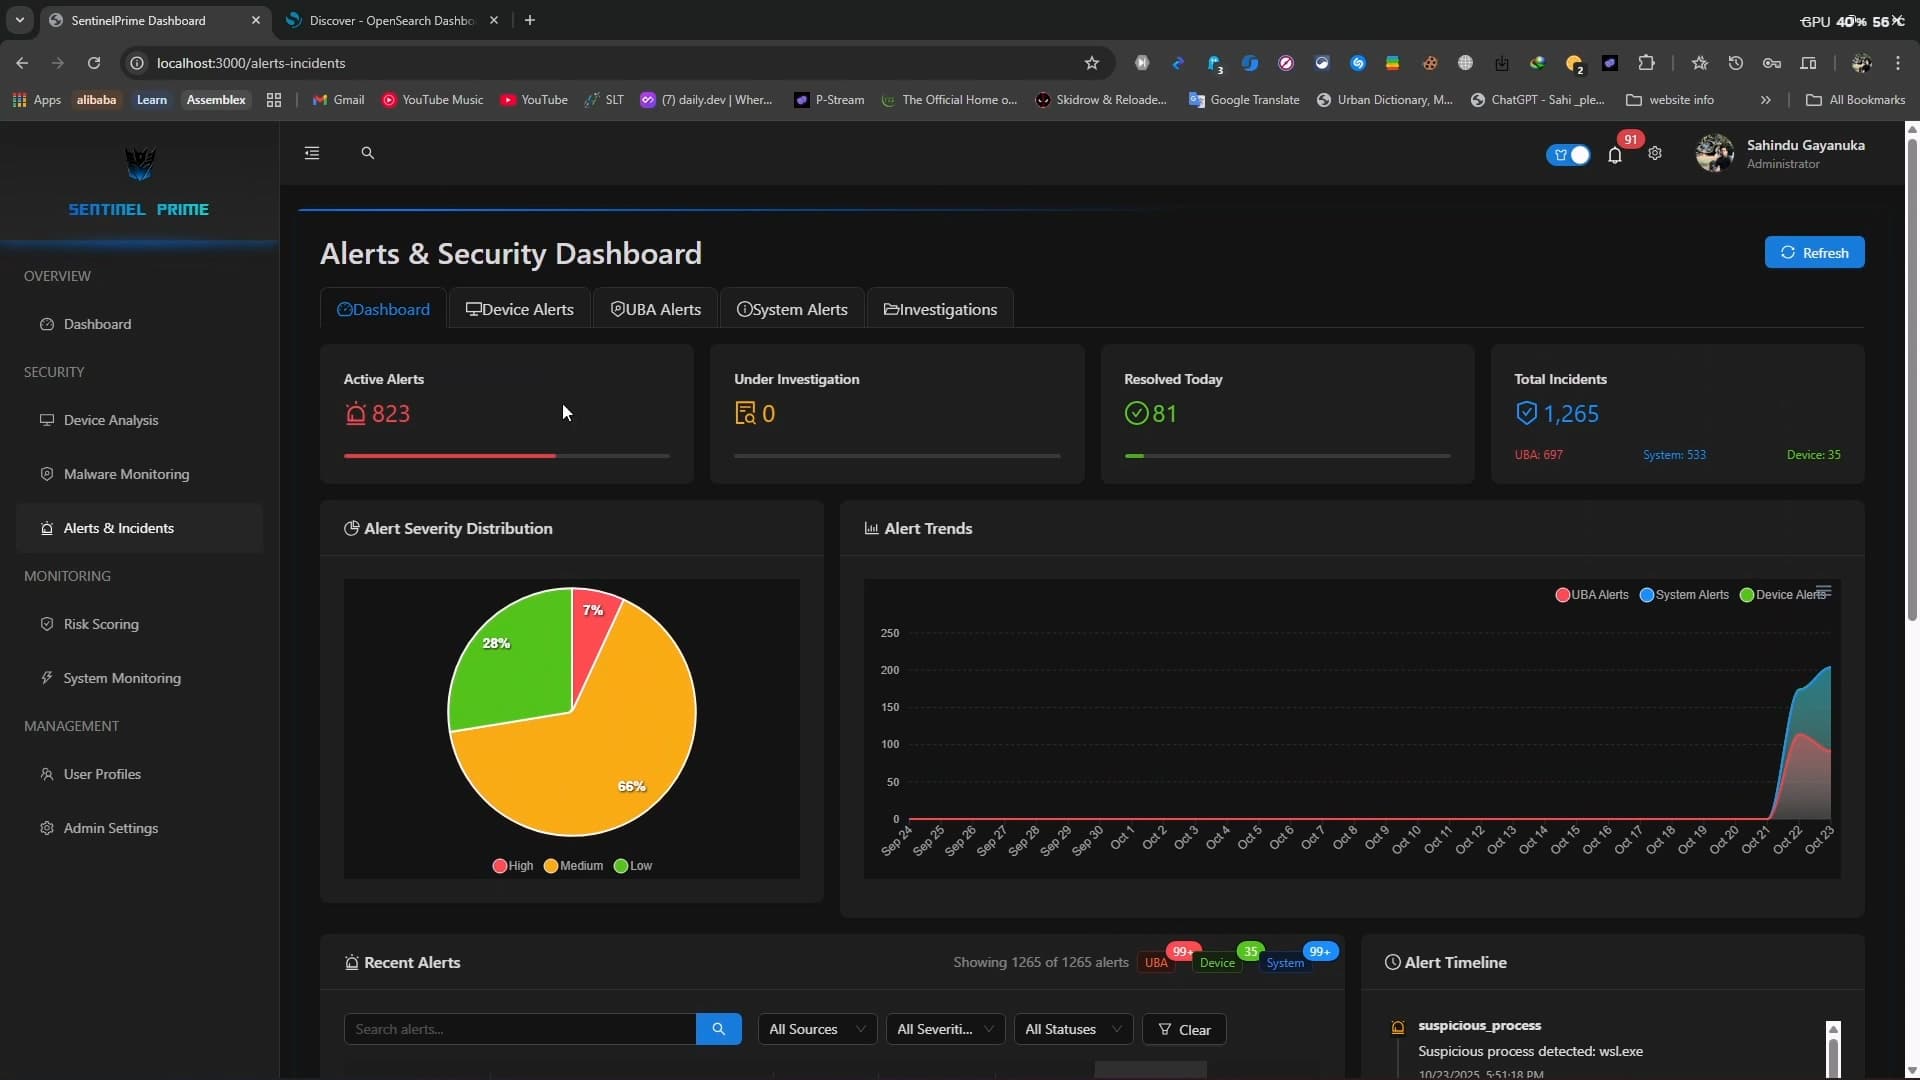Image resolution: width=1920 pixels, height=1080 pixels.
Task: Click the blue alert search button
Action: [718, 1029]
